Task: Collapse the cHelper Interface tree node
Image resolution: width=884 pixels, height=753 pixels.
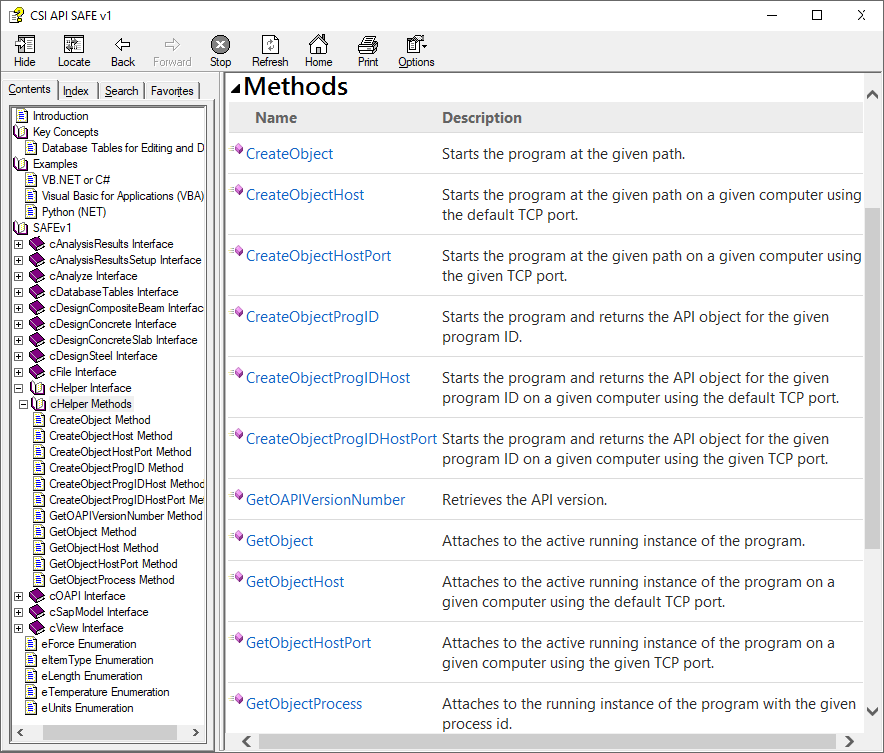Action: click(19, 388)
